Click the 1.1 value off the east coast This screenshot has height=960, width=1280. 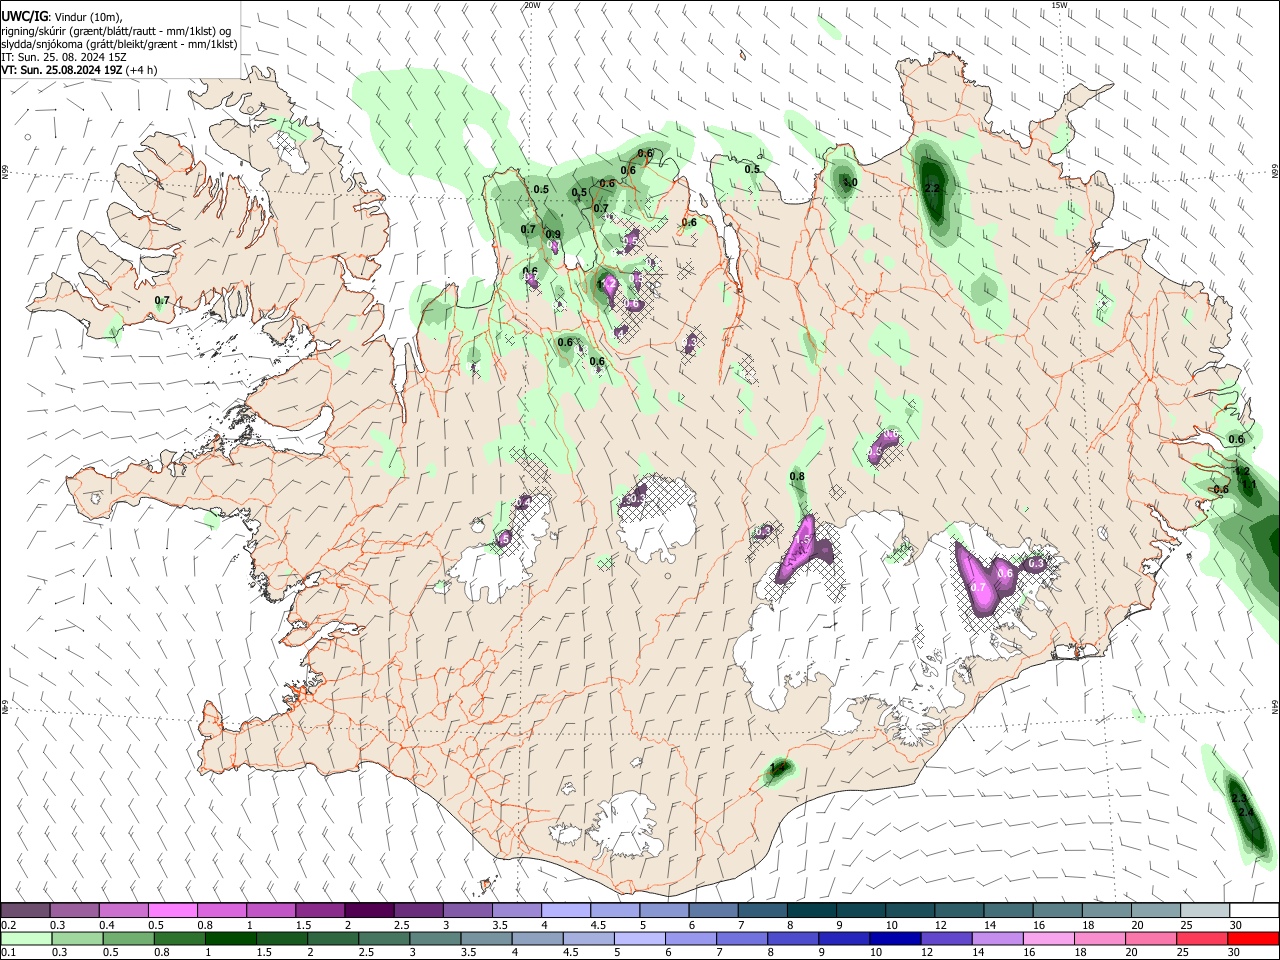1248,485
